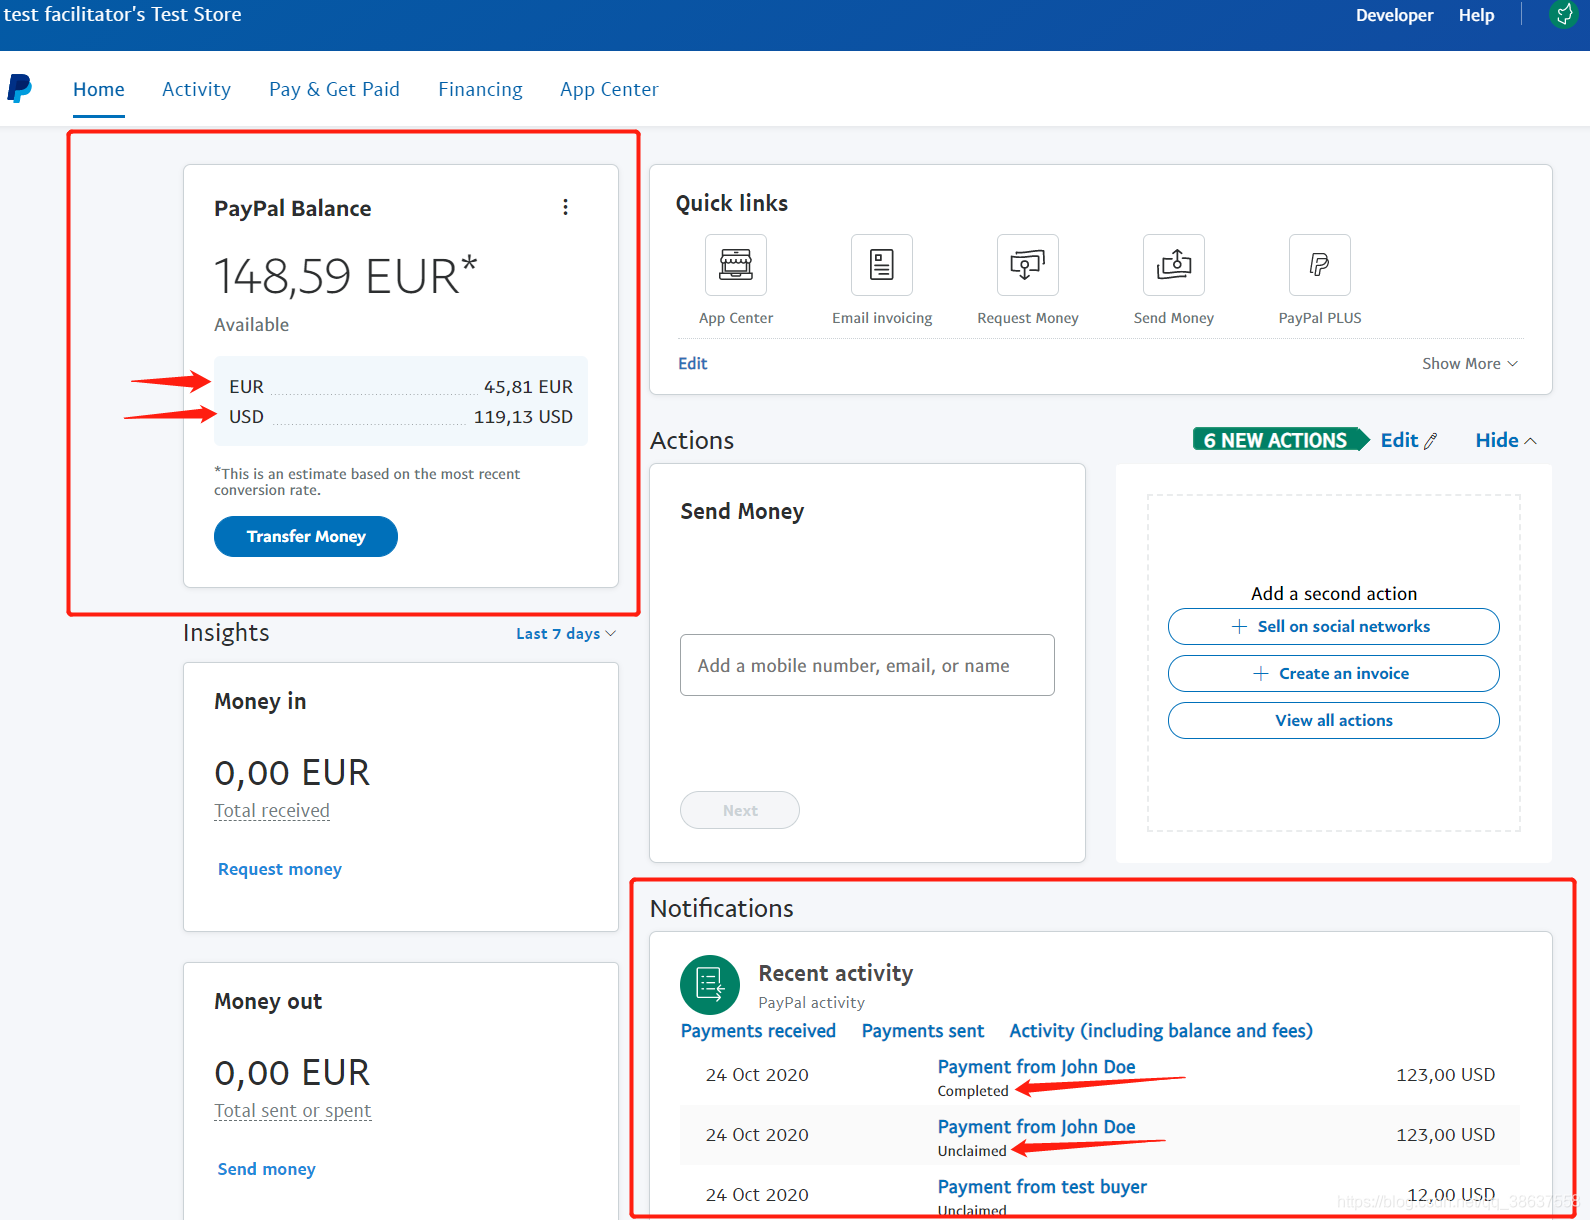
Task: Click the 148,59 EUR available balance
Action: click(346, 277)
